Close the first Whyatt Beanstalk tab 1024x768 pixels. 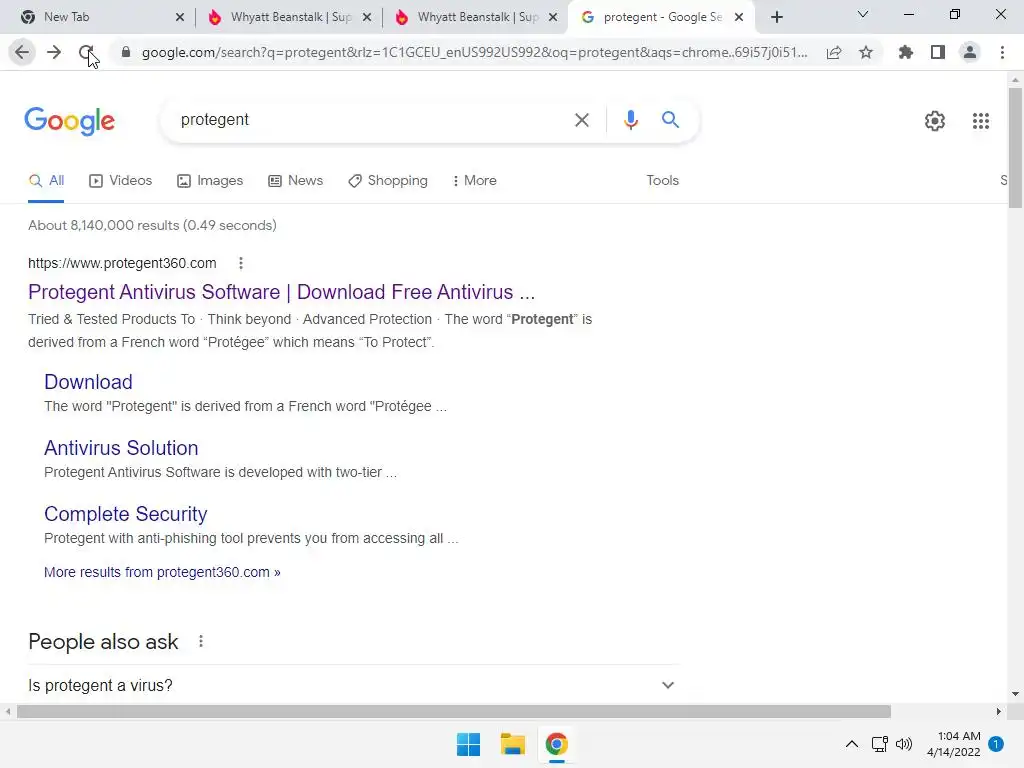pyautogui.click(x=367, y=18)
